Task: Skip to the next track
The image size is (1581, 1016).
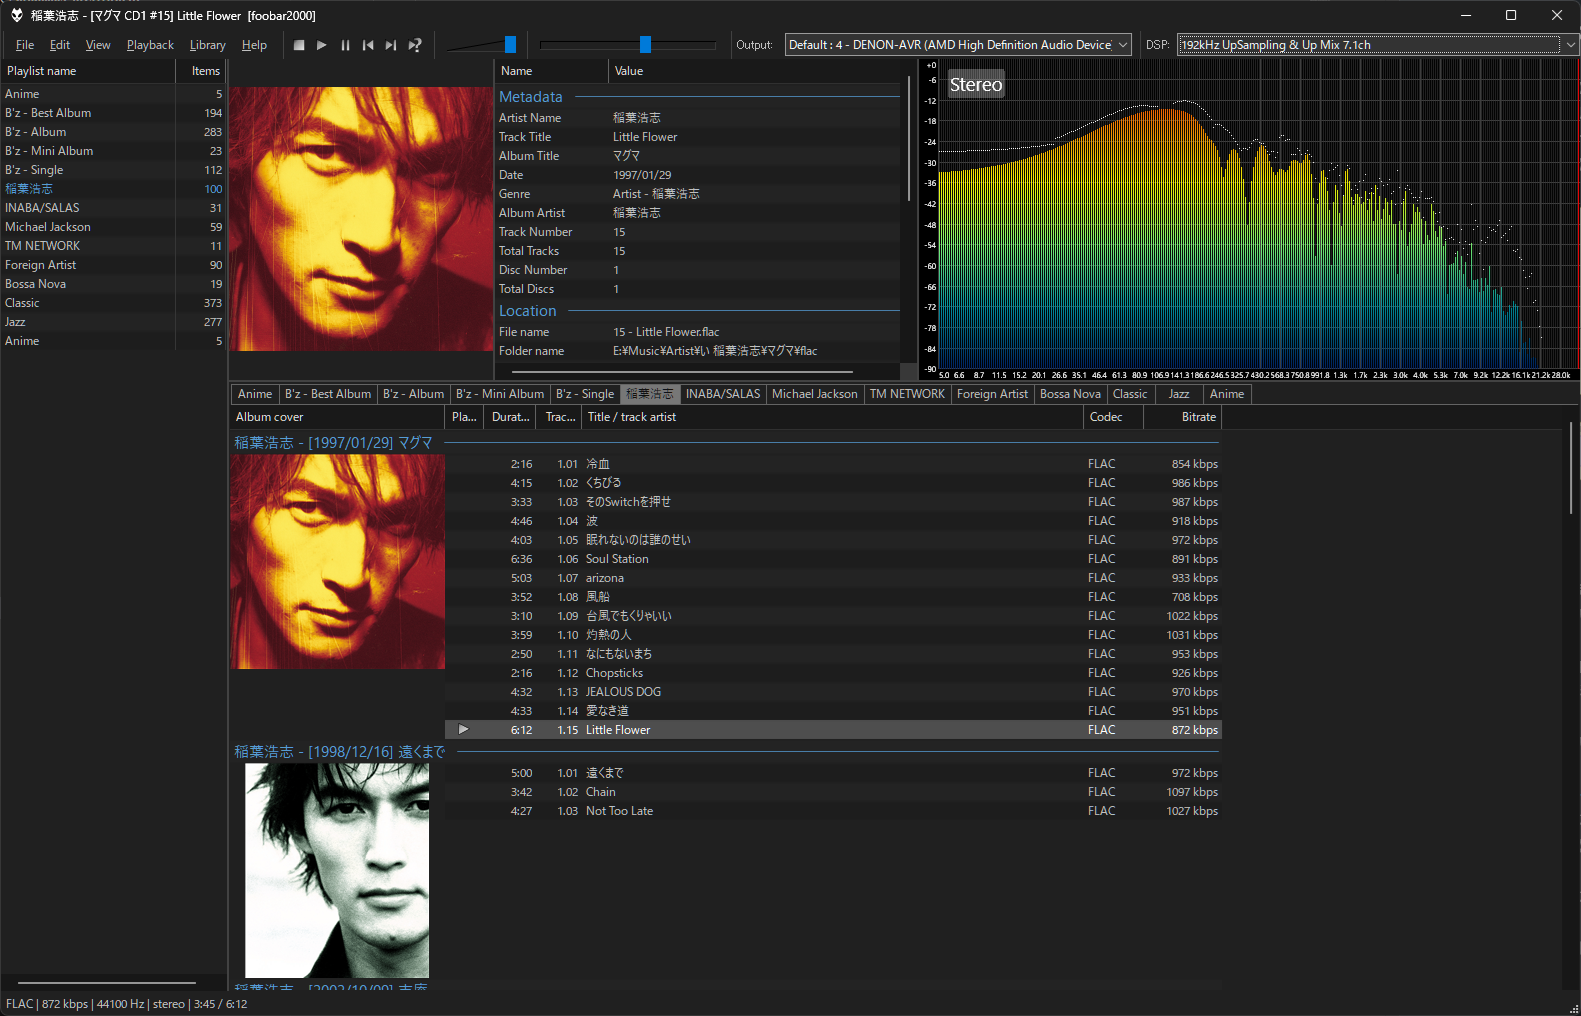Action: coord(391,45)
